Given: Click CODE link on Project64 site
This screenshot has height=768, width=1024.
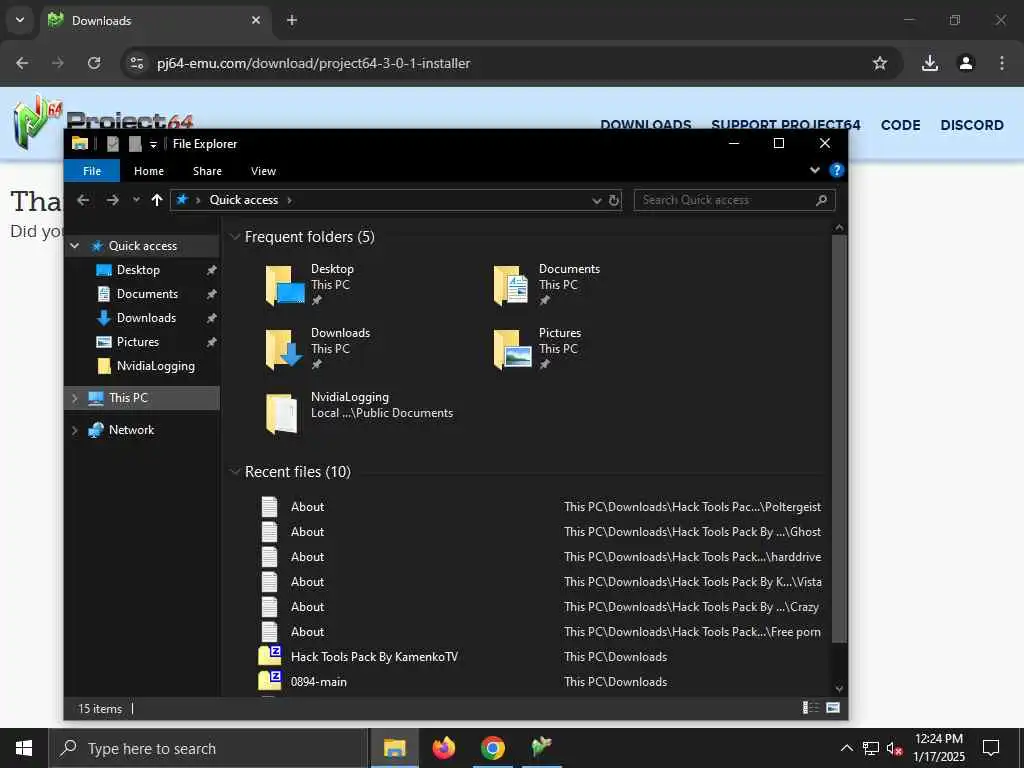Looking at the screenshot, I should click(900, 125).
